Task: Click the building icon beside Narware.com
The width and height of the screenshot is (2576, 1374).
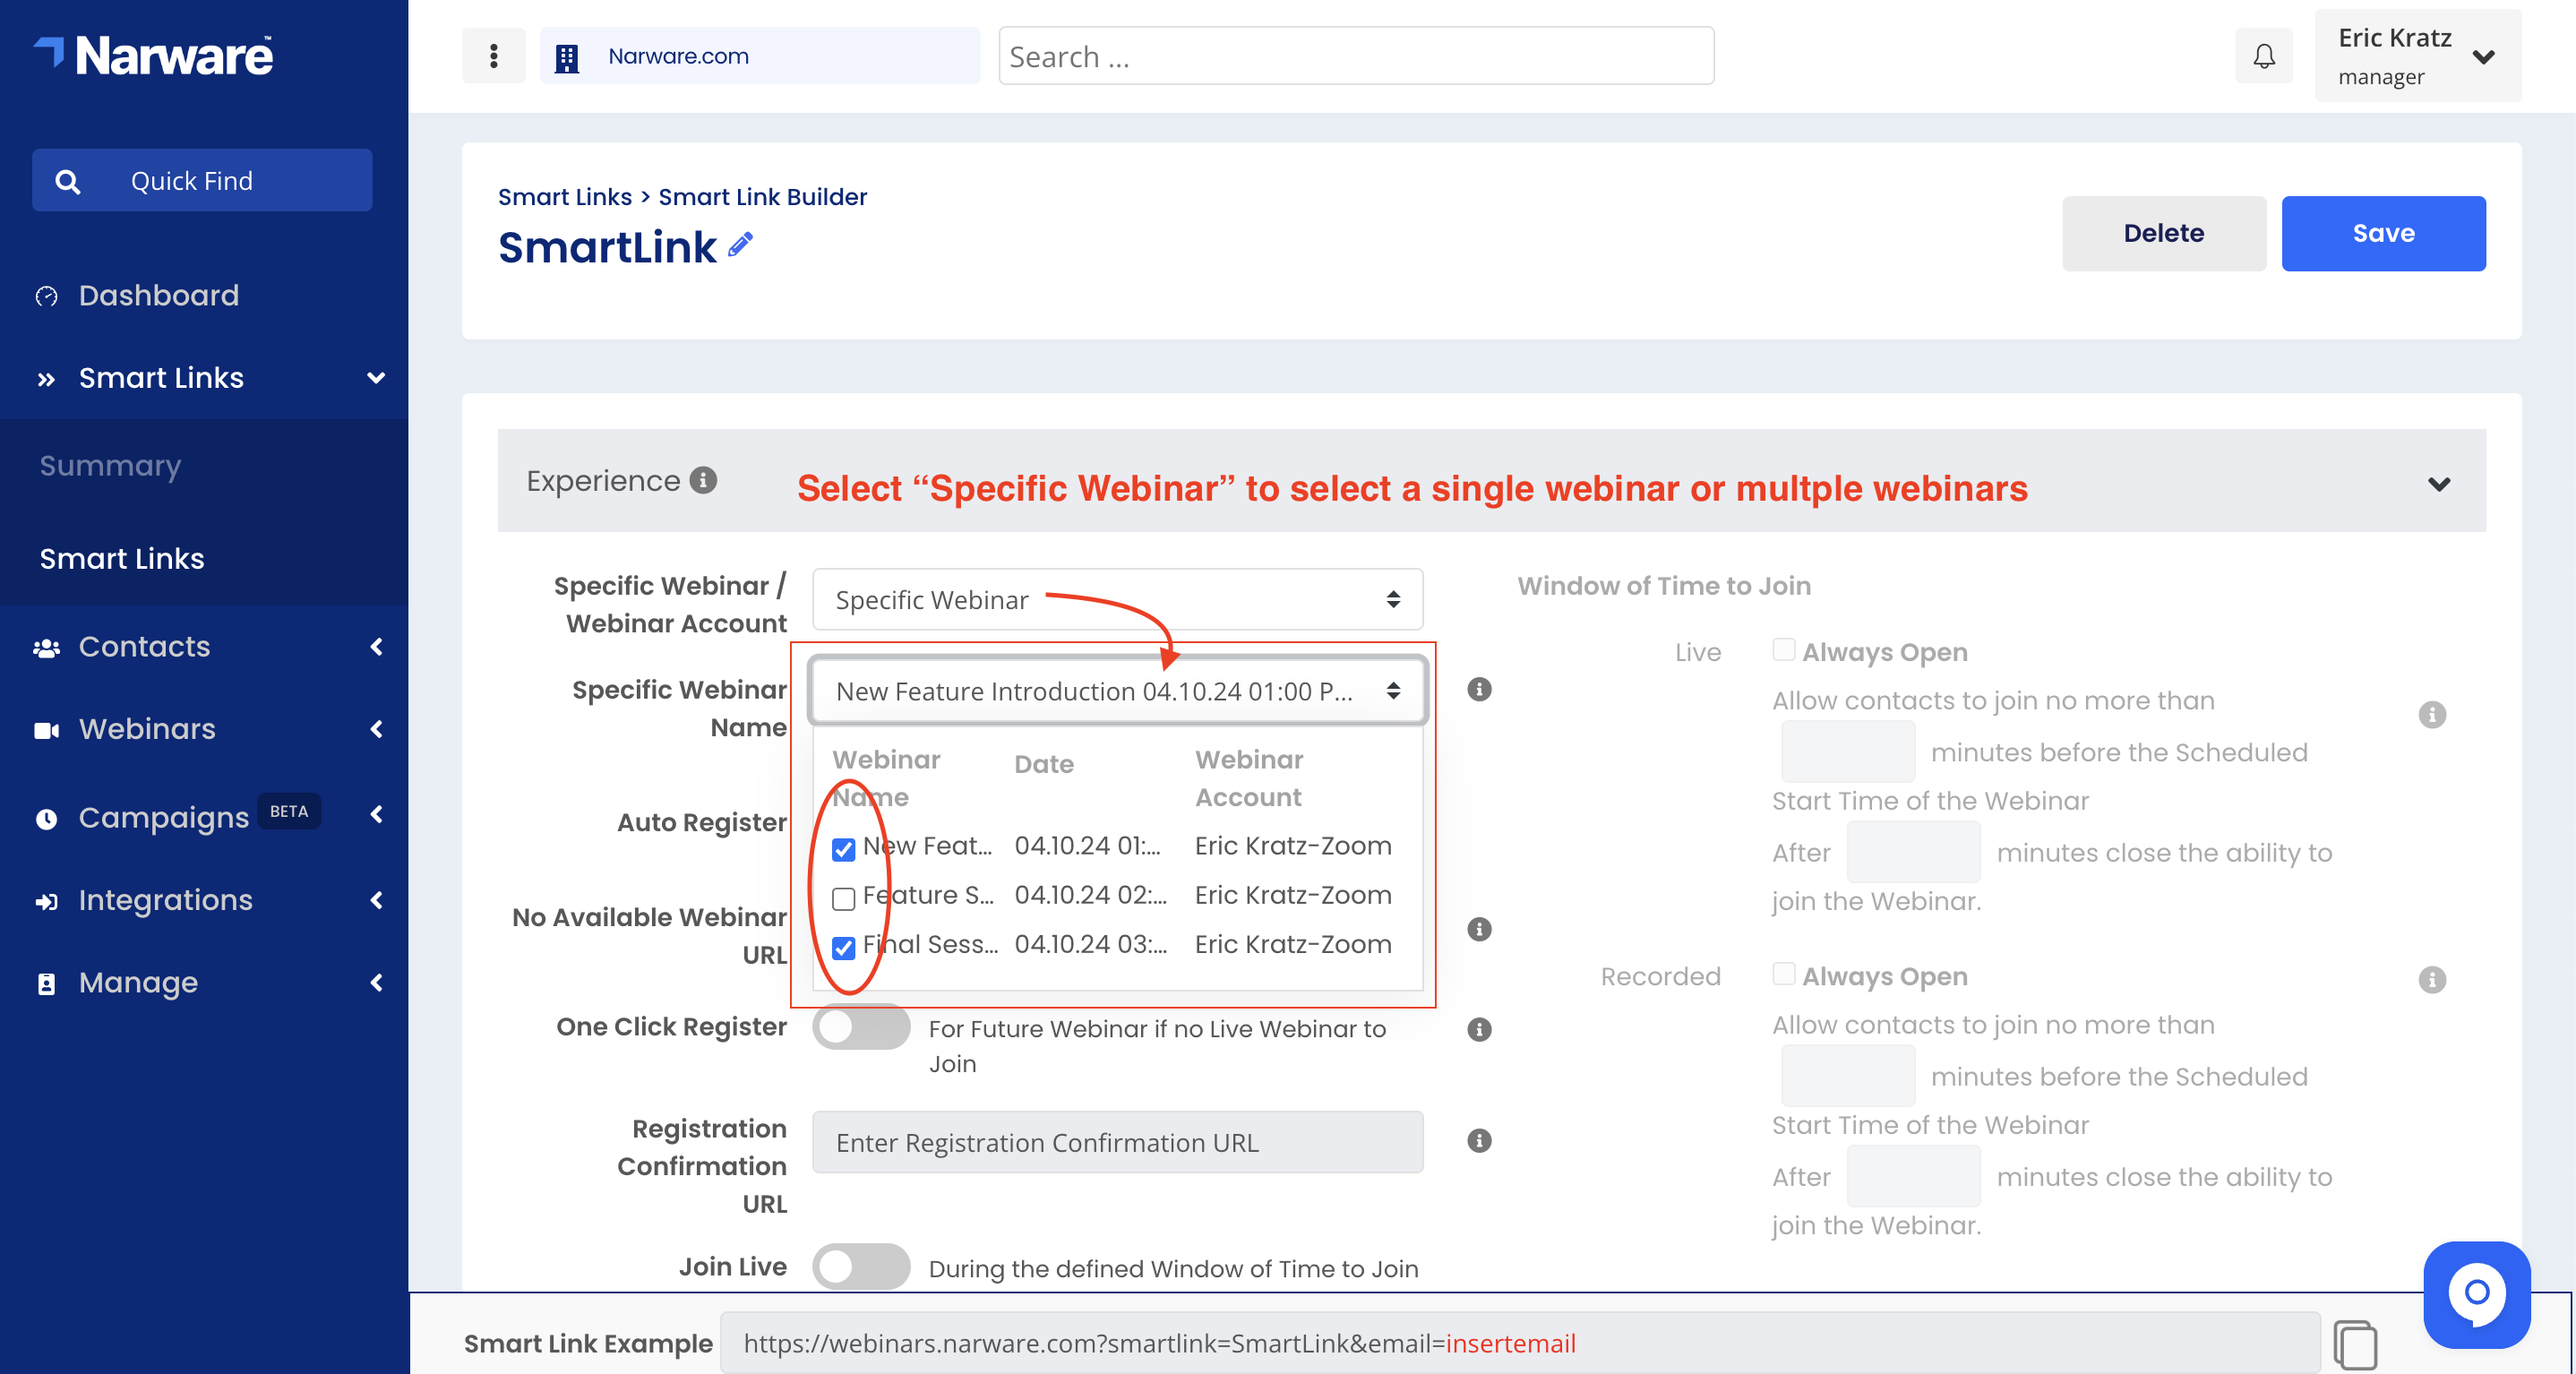Action: 567,57
